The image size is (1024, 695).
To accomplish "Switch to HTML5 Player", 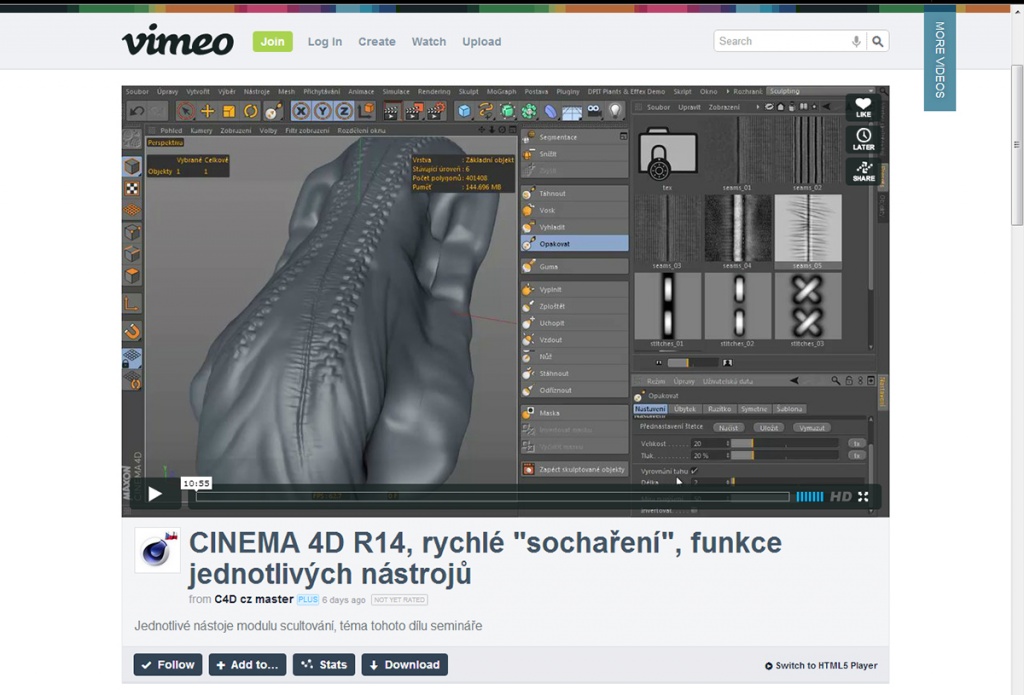I will coord(821,666).
